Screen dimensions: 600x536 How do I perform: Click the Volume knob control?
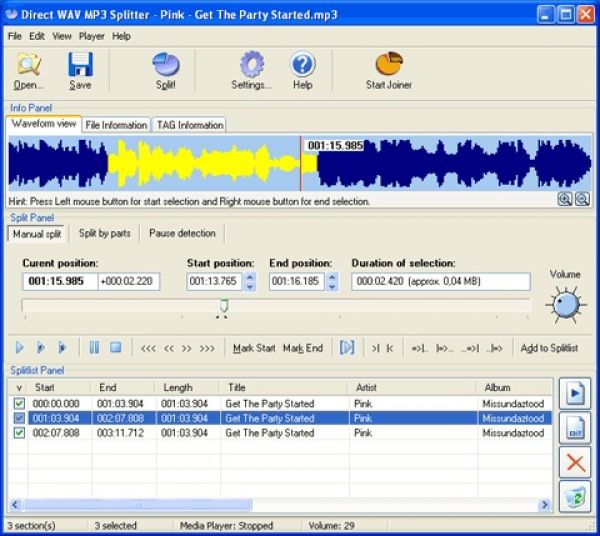565,303
